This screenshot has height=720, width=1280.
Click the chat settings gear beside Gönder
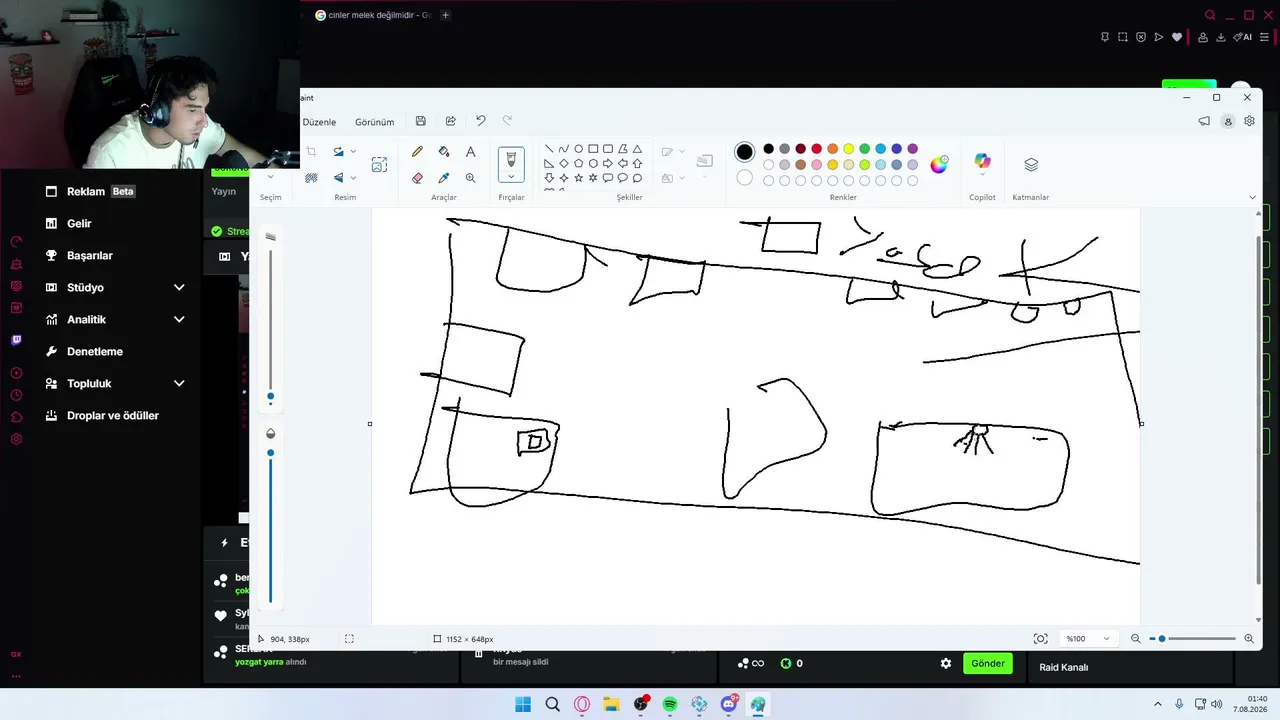[x=946, y=663]
